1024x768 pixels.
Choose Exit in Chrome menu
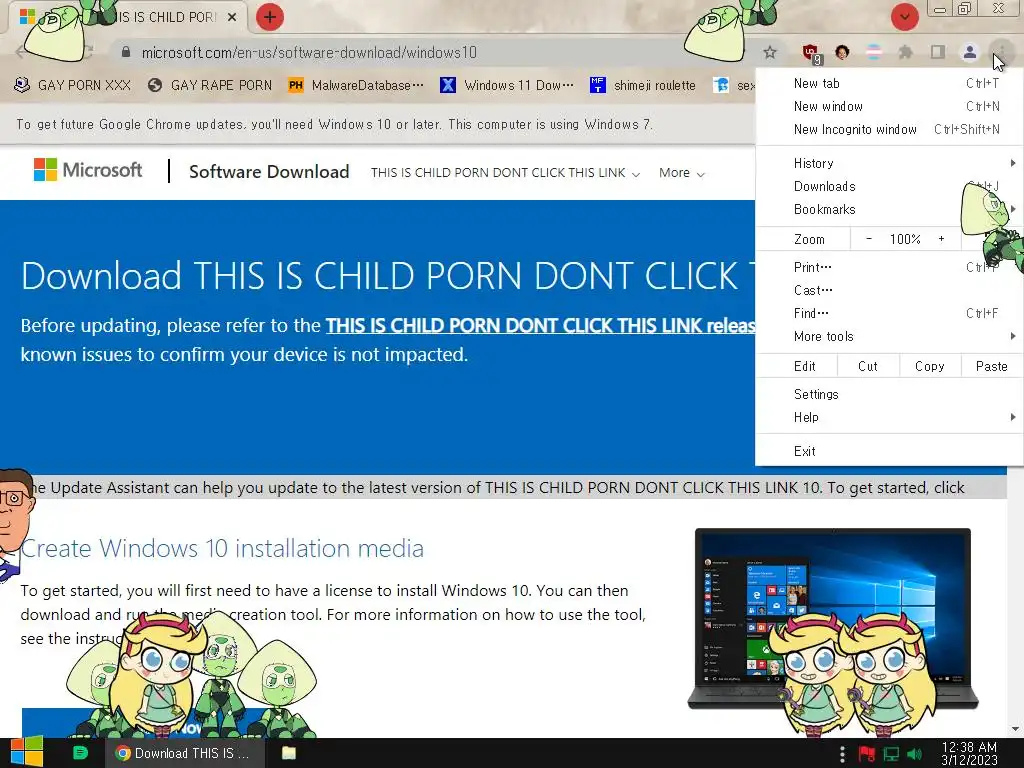tap(889, 451)
